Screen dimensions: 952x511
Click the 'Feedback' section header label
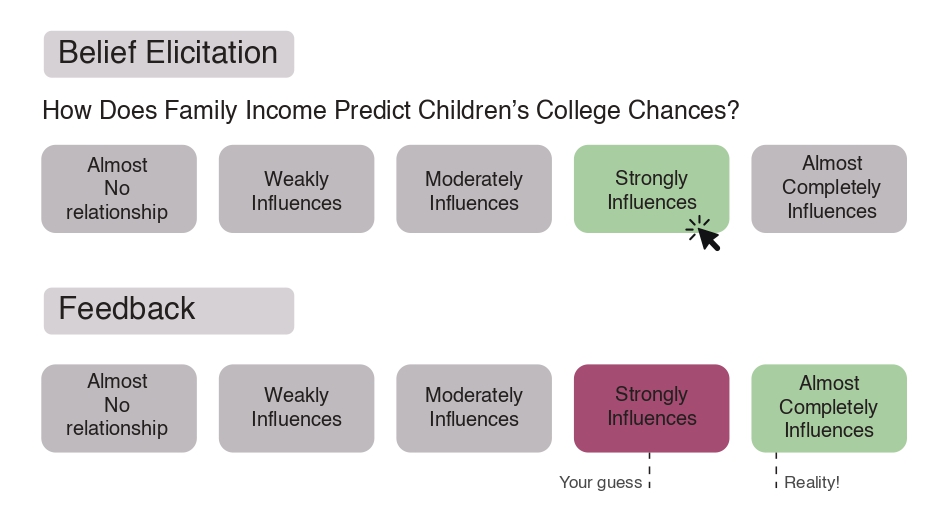[x=169, y=311]
